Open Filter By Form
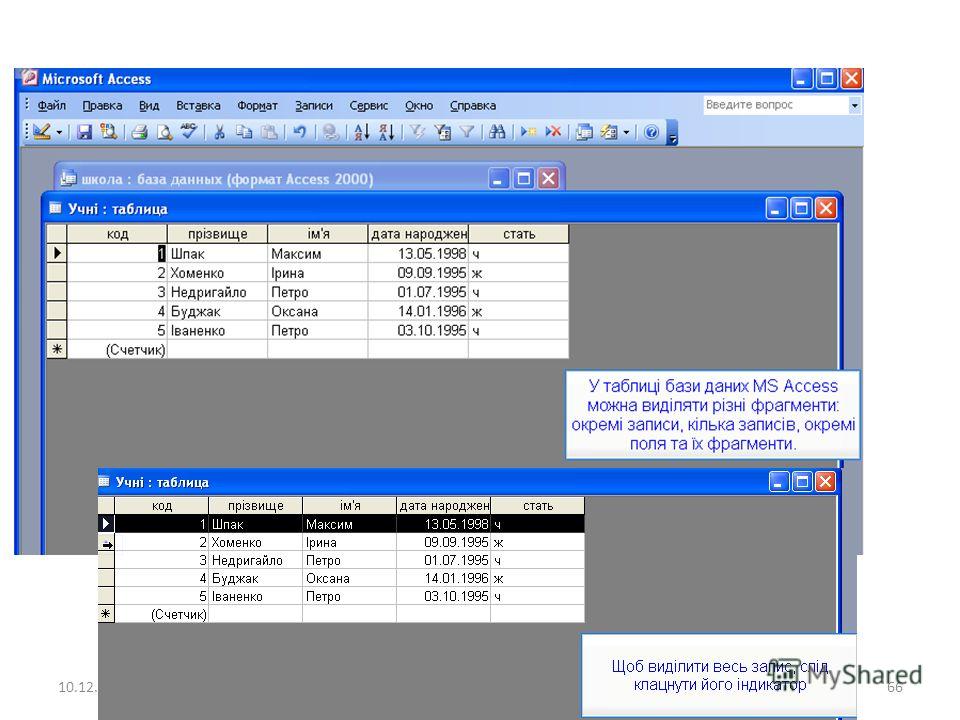Screen dimensions: 960x720 442,132
